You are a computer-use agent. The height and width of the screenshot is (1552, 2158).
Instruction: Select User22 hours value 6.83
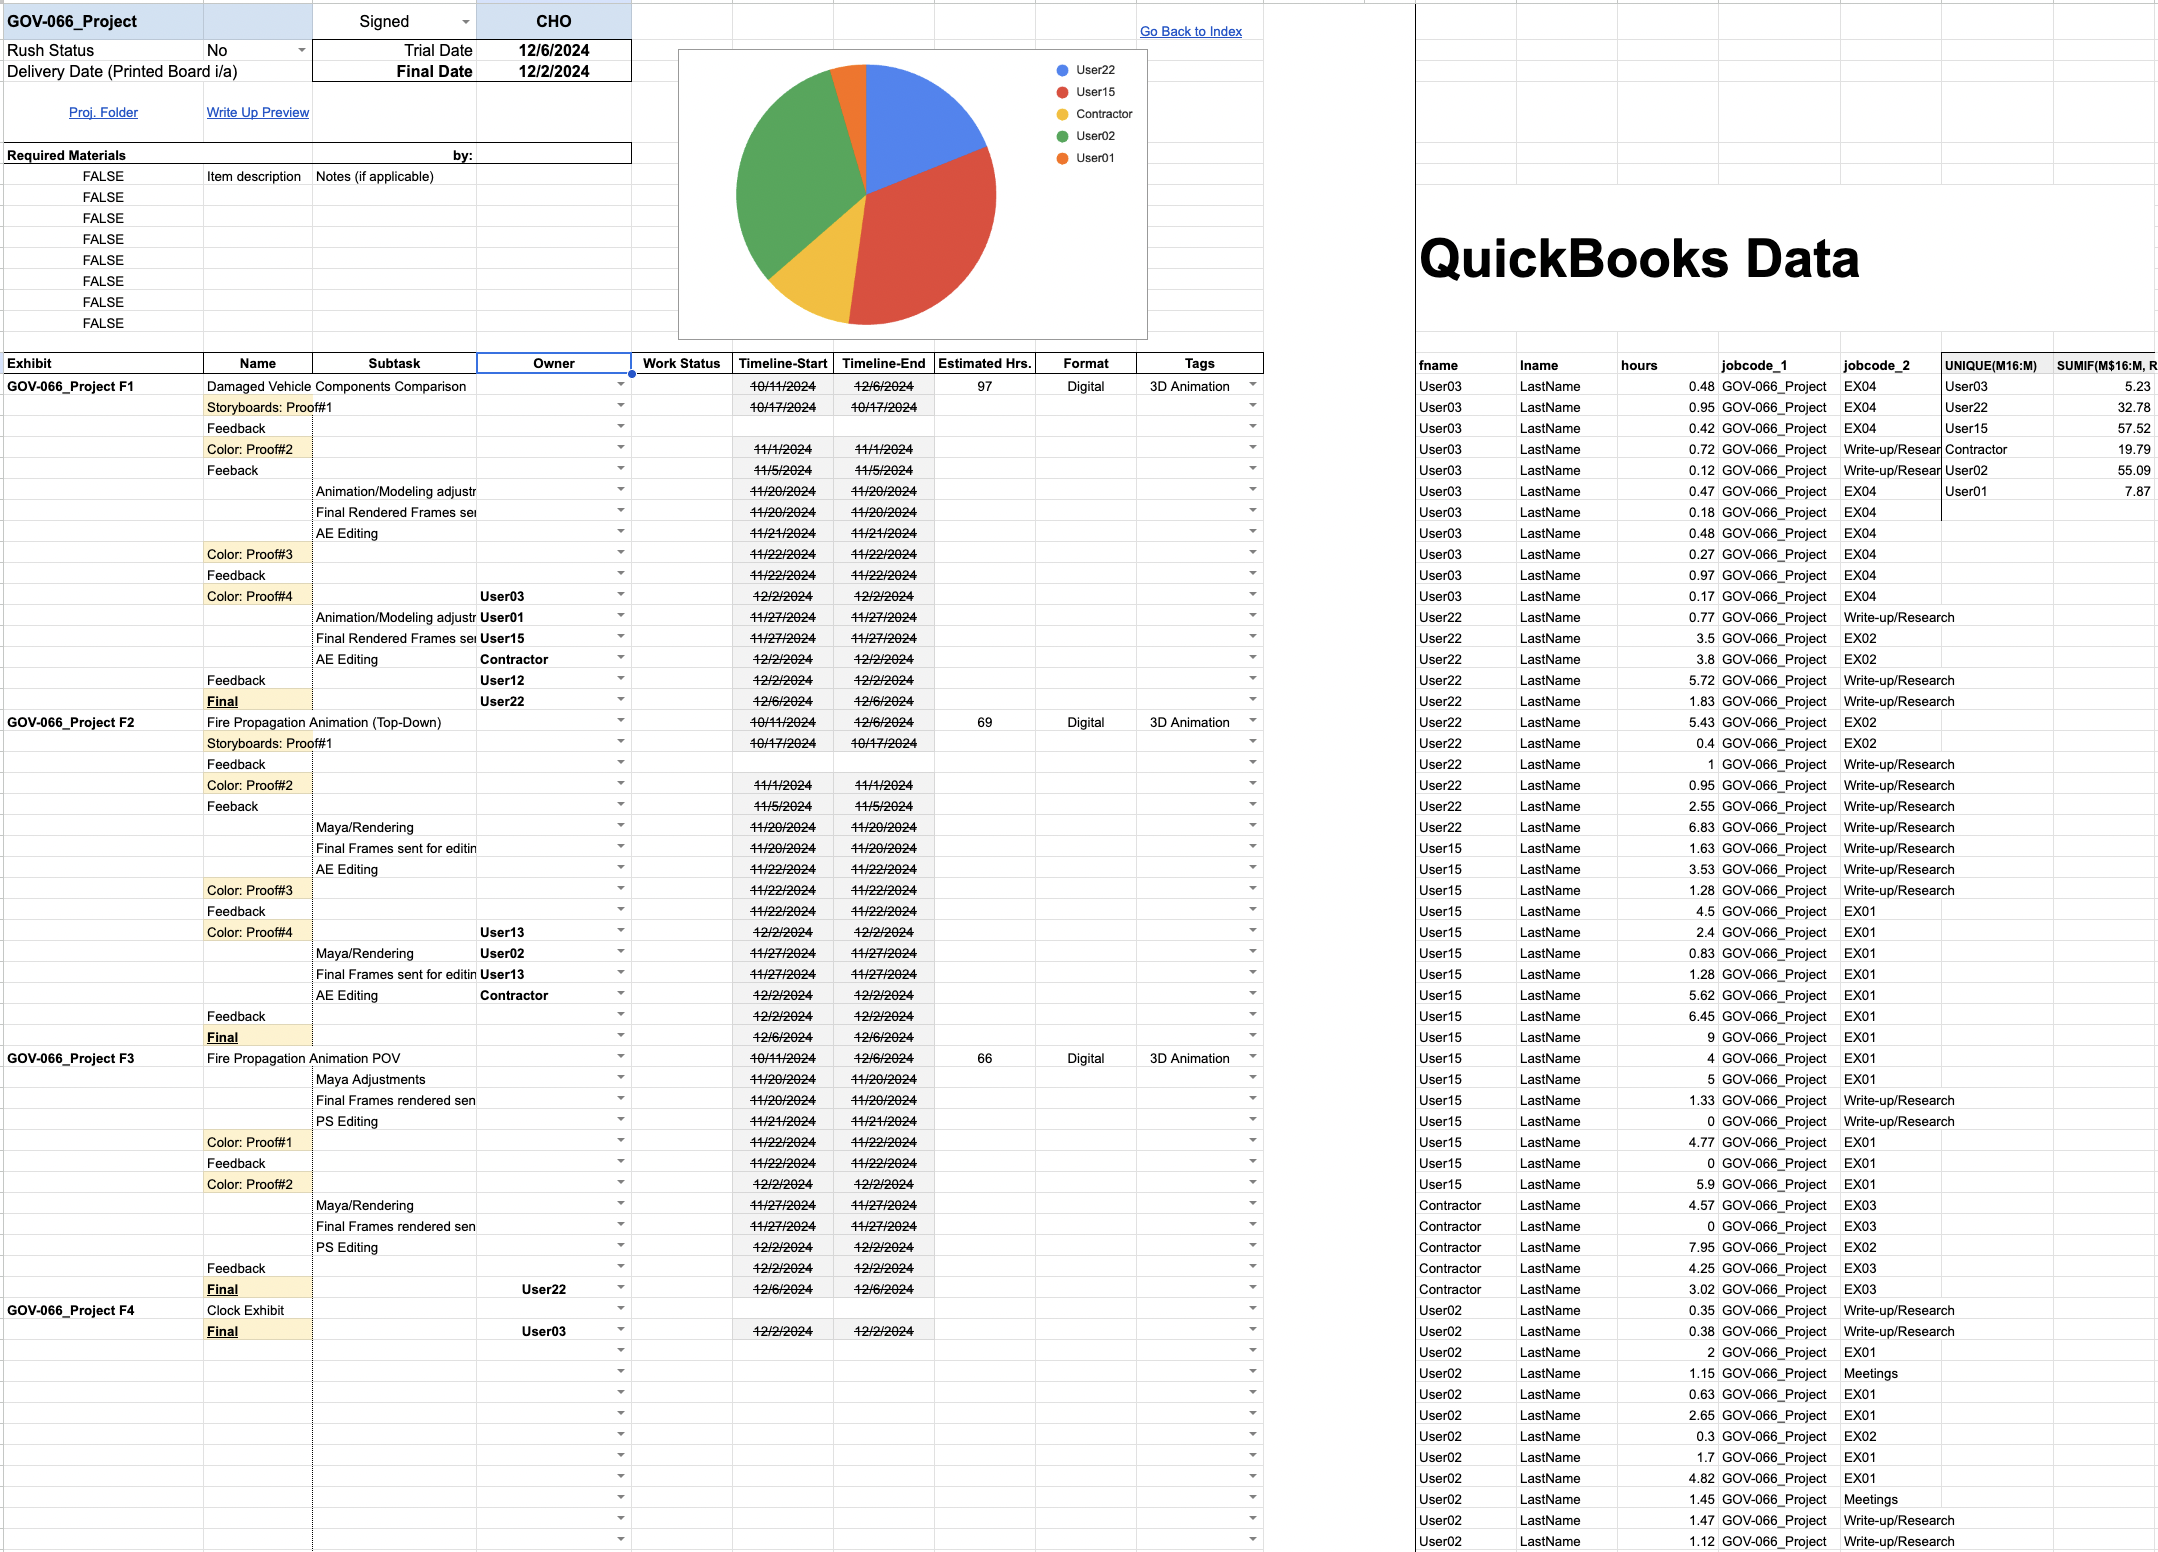click(1667, 827)
